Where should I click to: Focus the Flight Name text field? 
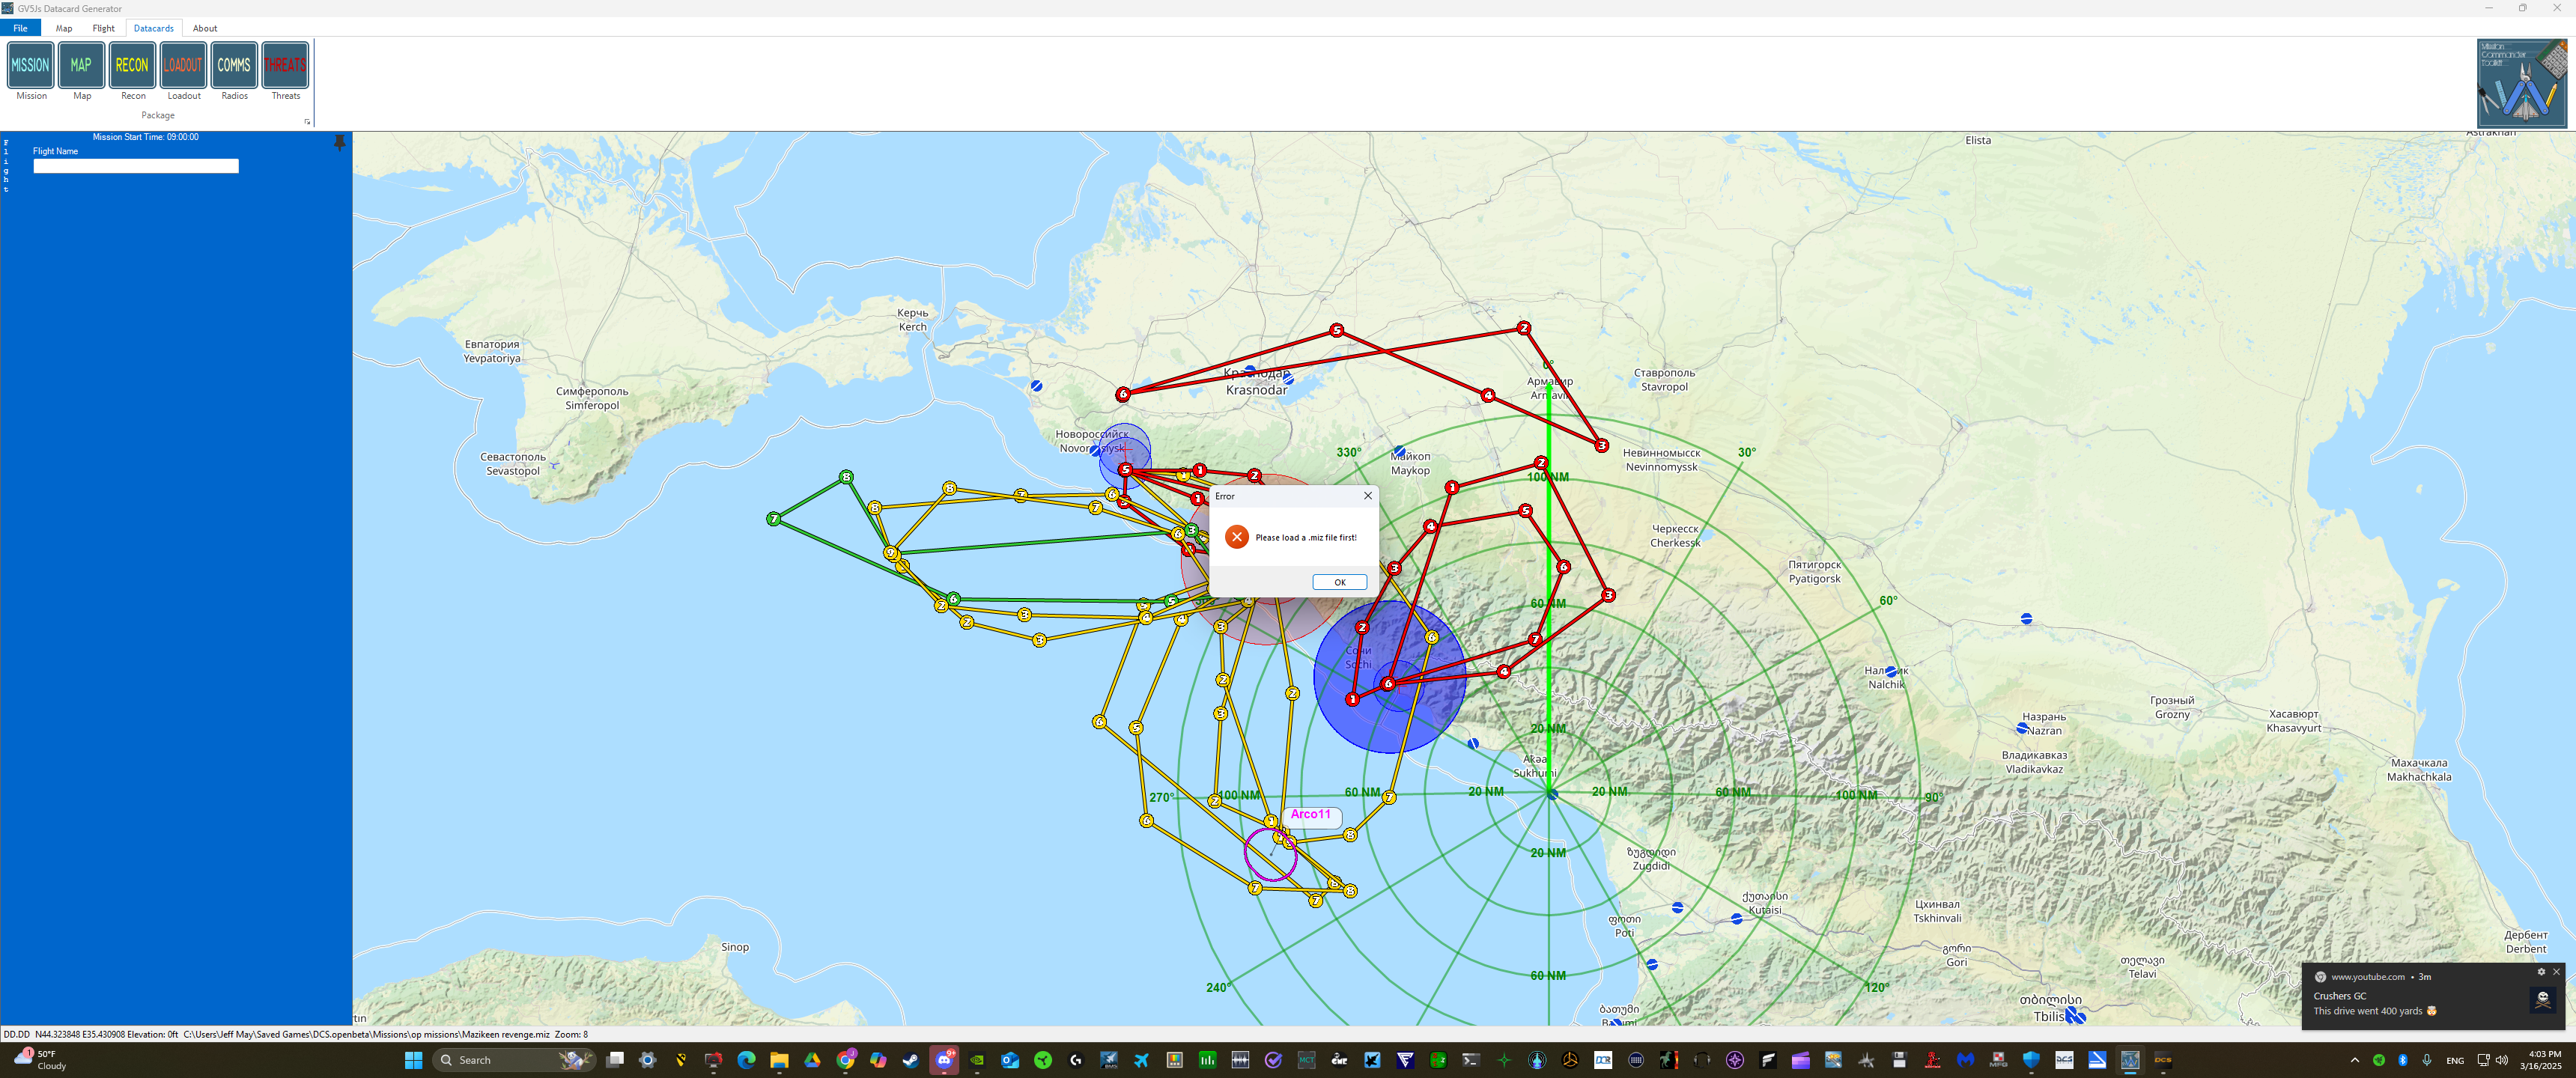coord(136,166)
